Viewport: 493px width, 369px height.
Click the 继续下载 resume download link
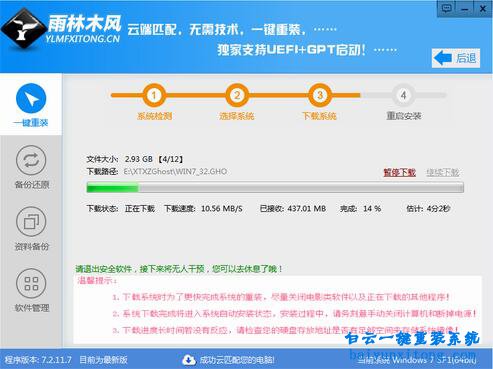443,172
